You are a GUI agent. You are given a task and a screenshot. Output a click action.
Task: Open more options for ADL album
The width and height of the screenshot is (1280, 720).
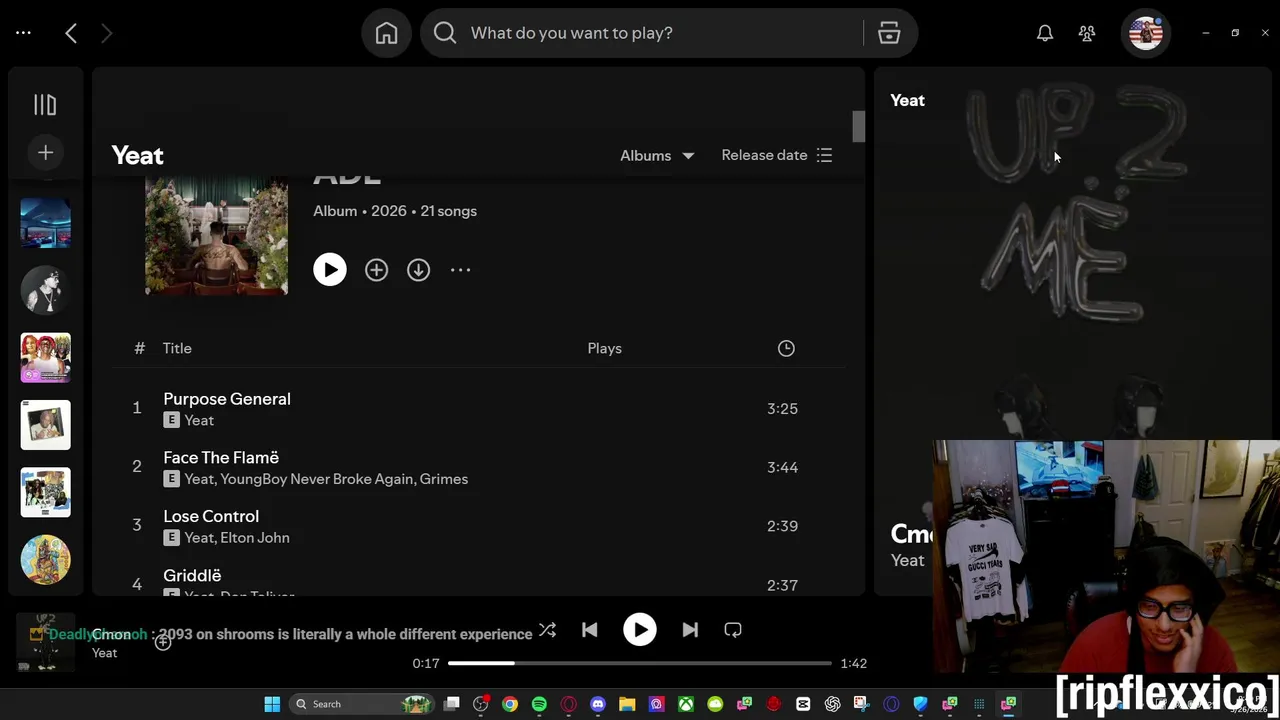460,270
